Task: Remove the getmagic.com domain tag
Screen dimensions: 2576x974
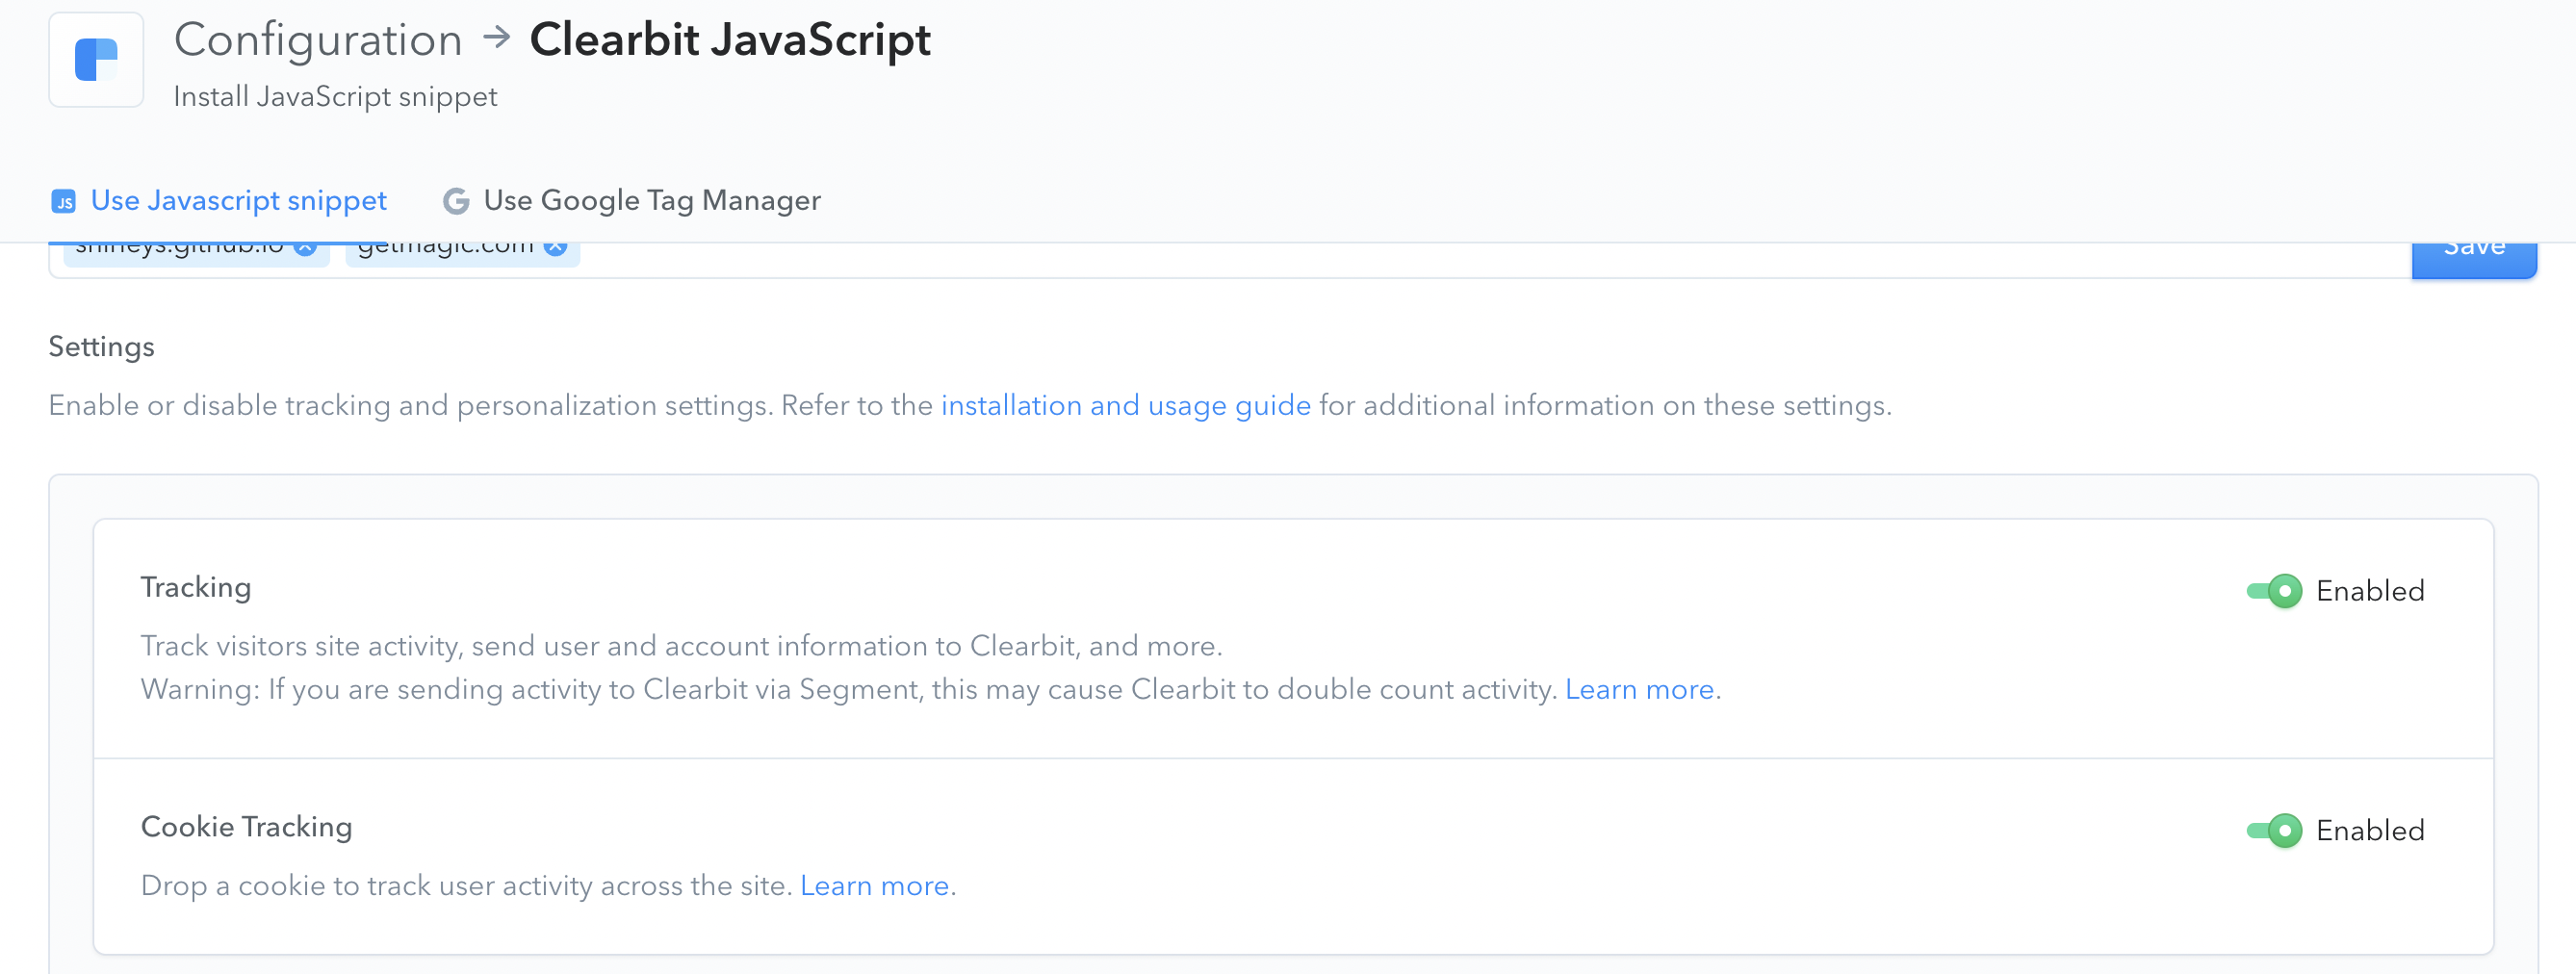Action: click(x=556, y=248)
